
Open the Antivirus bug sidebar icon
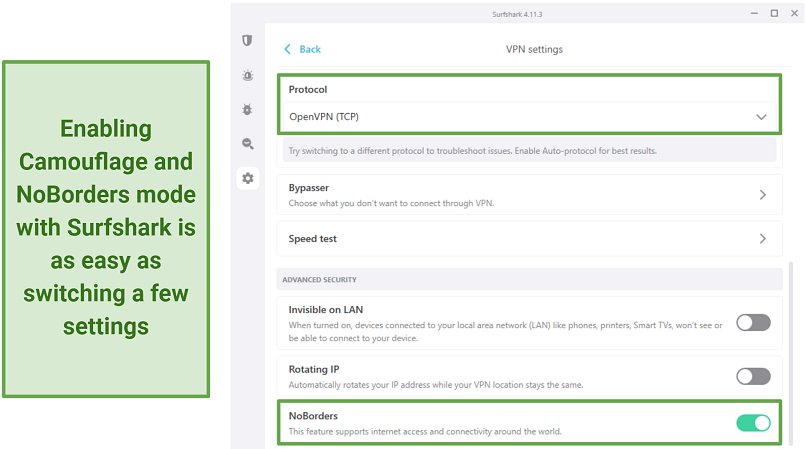[247, 110]
